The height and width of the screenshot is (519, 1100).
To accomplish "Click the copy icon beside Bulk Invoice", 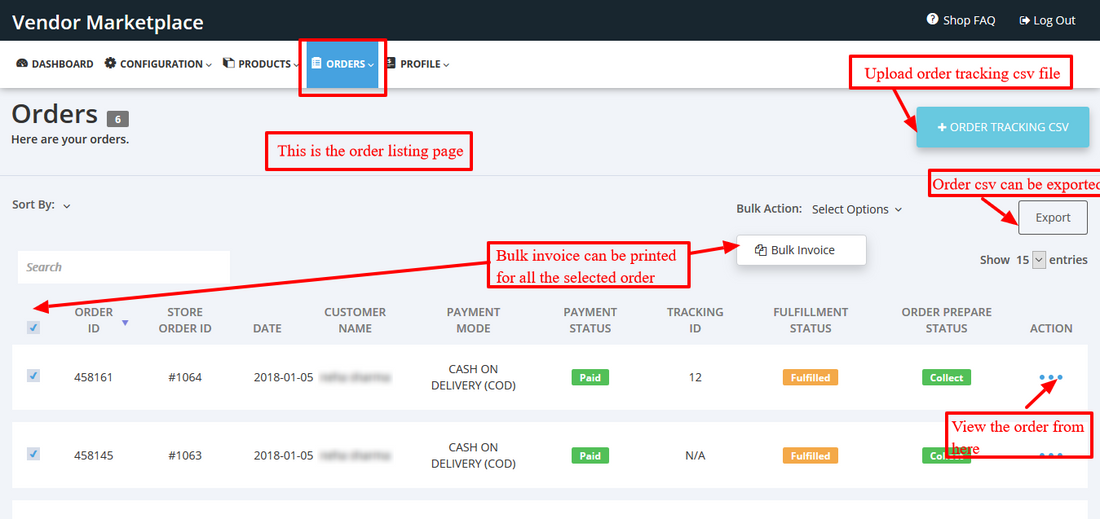I will pyautogui.click(x=760, y=250).
